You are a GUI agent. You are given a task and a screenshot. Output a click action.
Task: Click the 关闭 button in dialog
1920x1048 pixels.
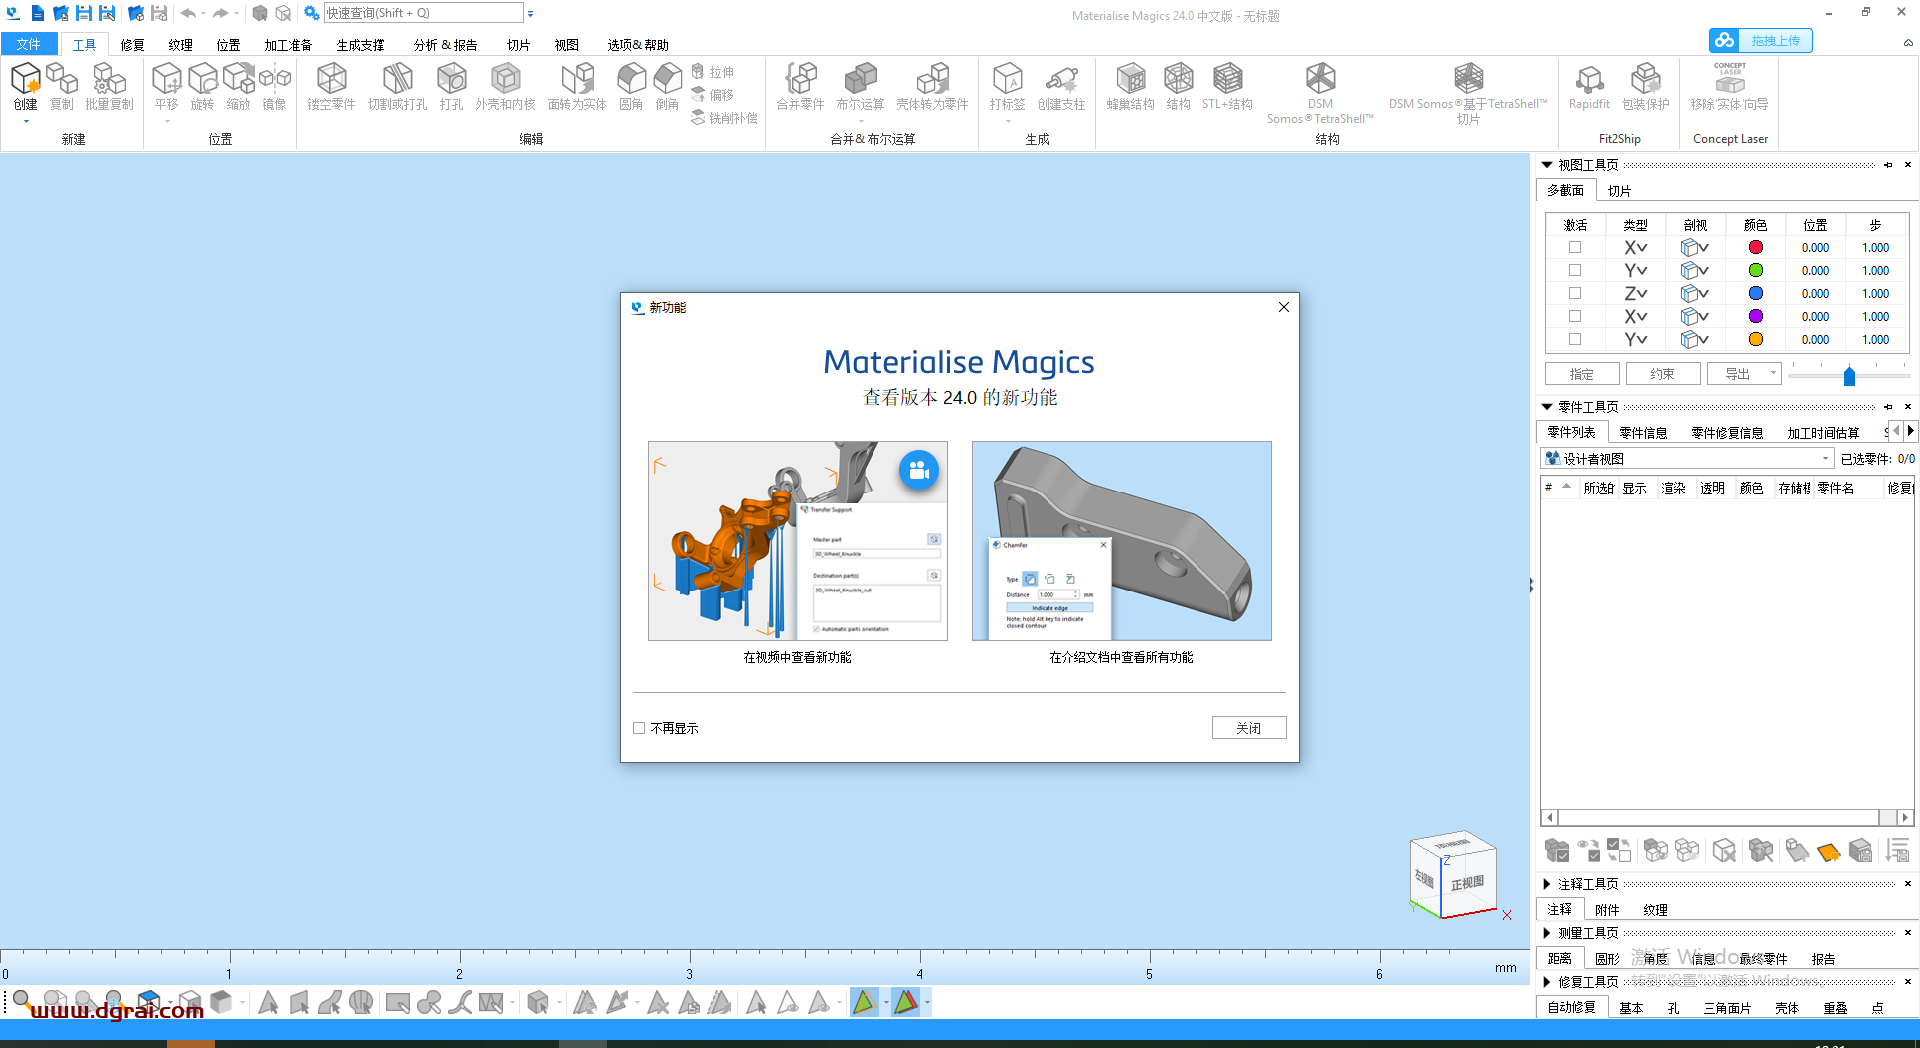tap(1248, 728)
